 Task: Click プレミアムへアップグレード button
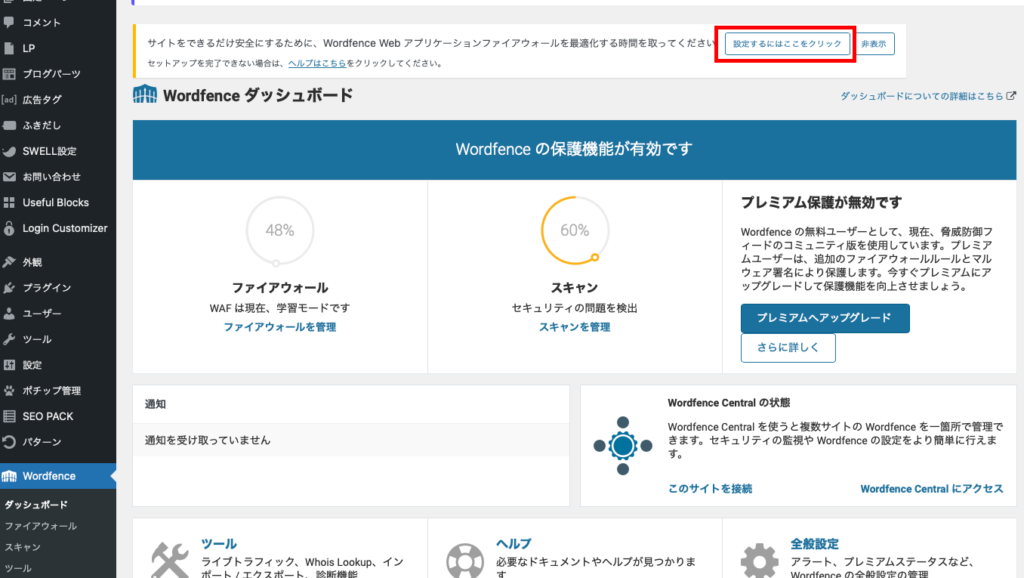(824, 318)
